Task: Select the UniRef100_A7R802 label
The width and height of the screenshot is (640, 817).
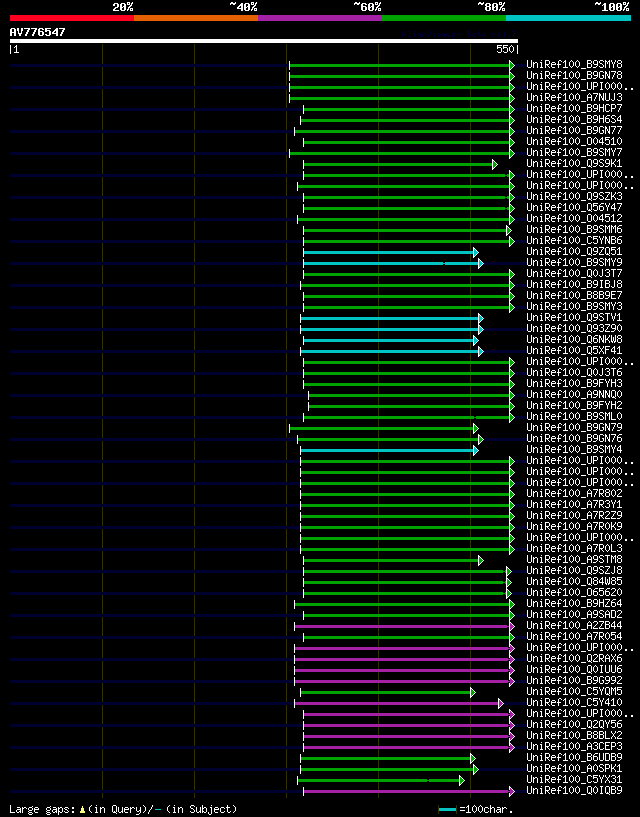Action: (x=574, y=493)
